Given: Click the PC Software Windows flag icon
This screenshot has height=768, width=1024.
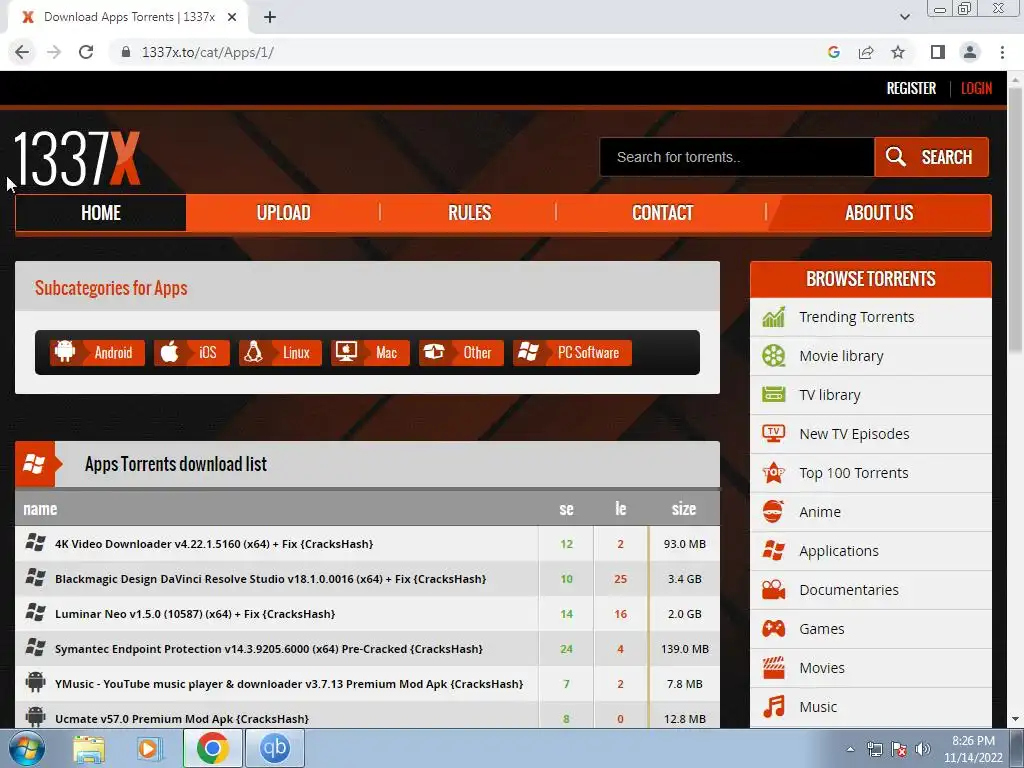Looking at the screenshot, I should [528, 352].
